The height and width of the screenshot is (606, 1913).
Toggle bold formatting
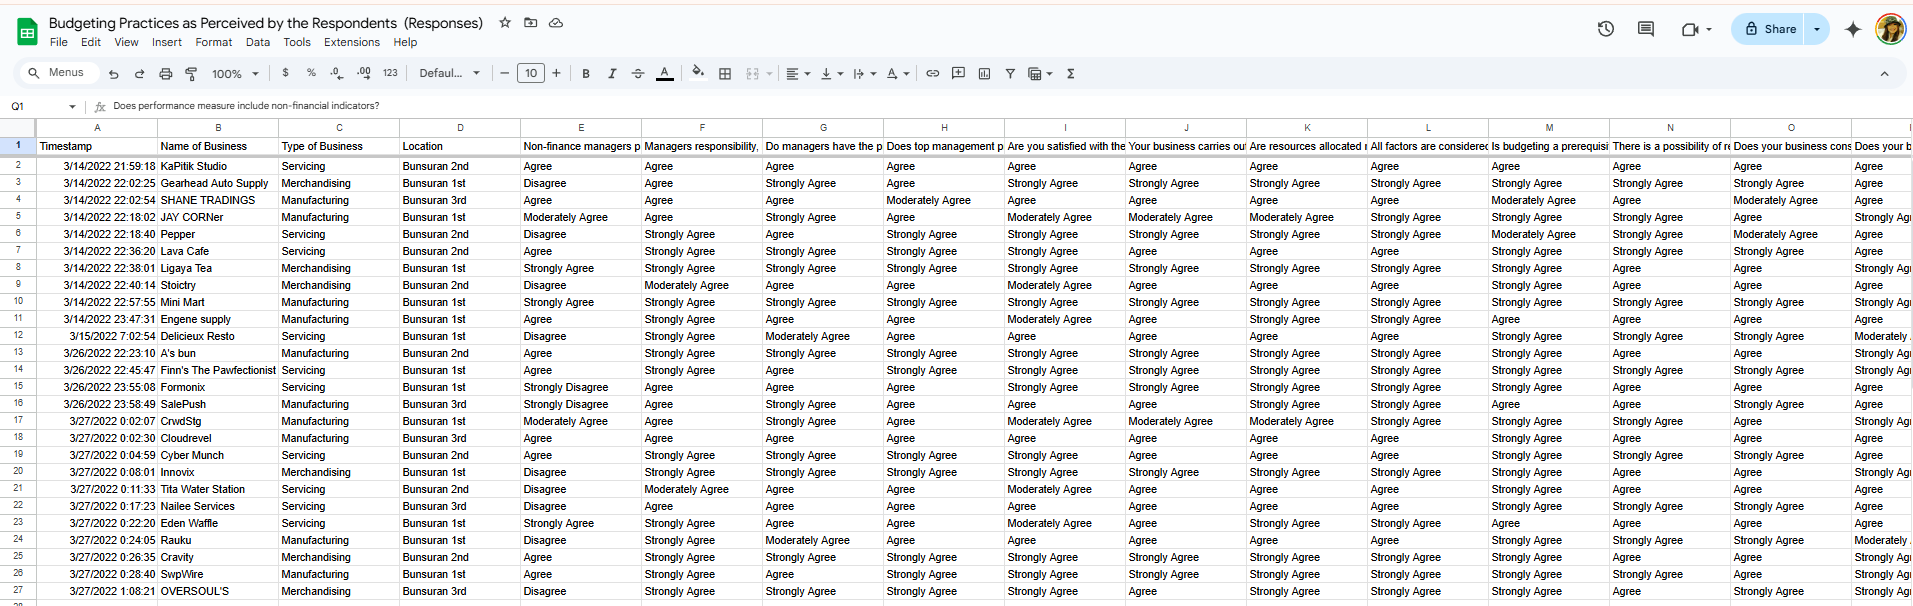(586, 74)
